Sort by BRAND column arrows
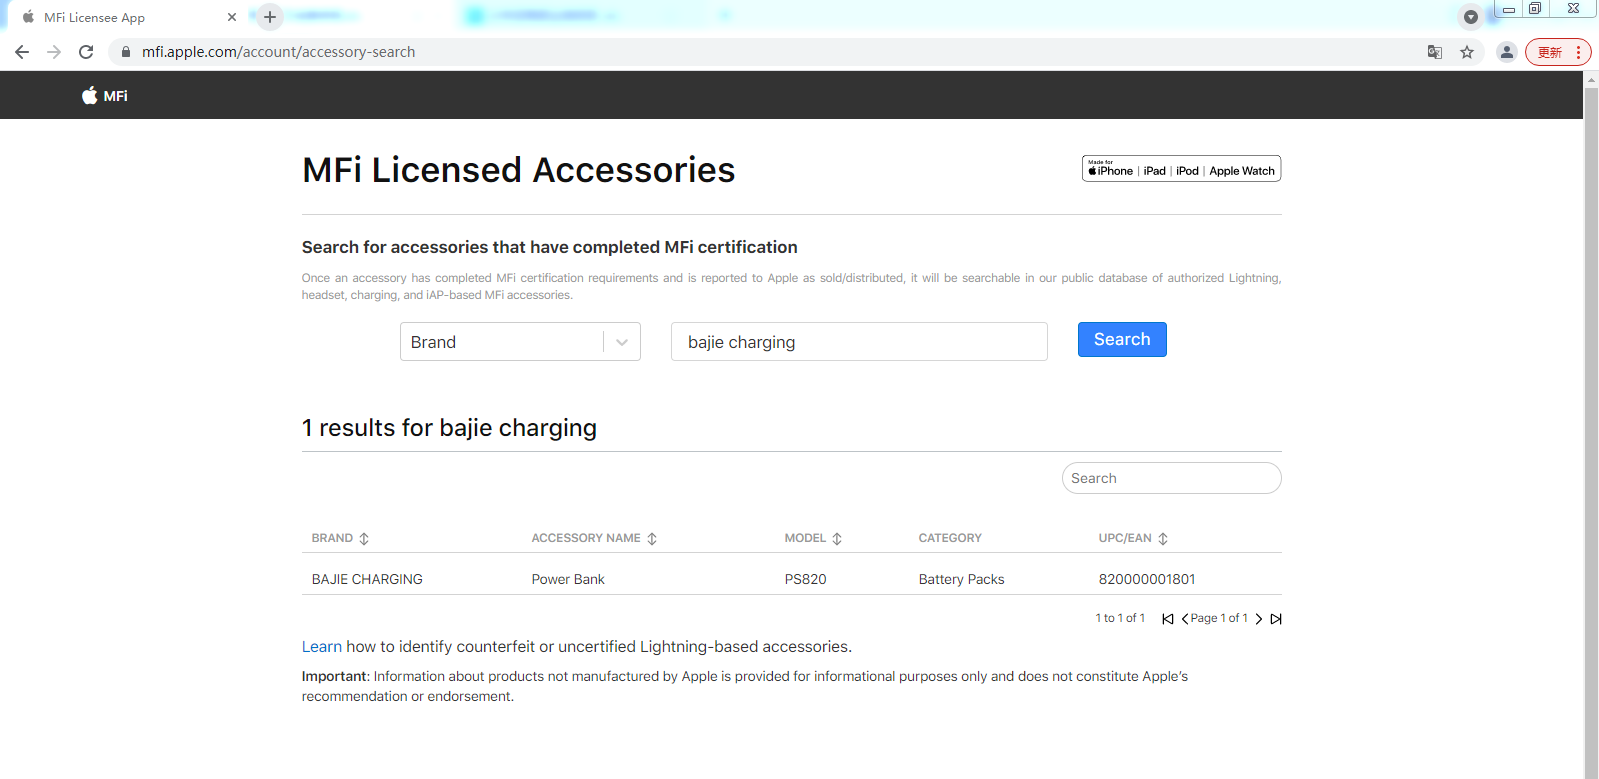 pos(364,539)
